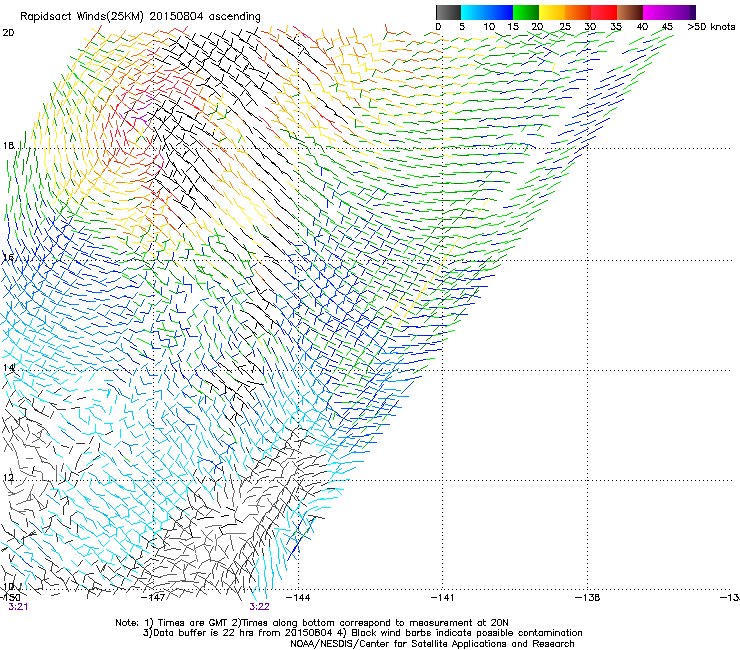Click the '-138' longitude axis label
Viewport: 740px width, 650px height.
(588, 598)
